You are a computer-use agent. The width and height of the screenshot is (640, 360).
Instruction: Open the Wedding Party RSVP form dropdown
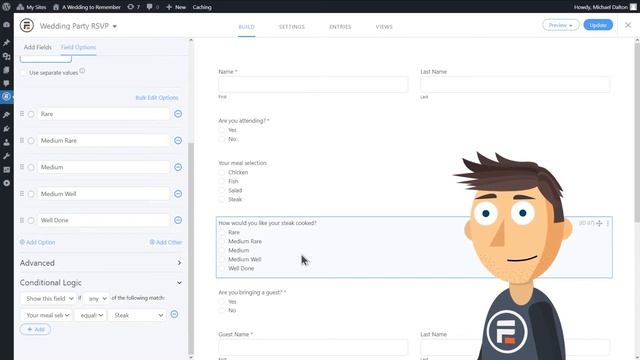tap(78, 26)
